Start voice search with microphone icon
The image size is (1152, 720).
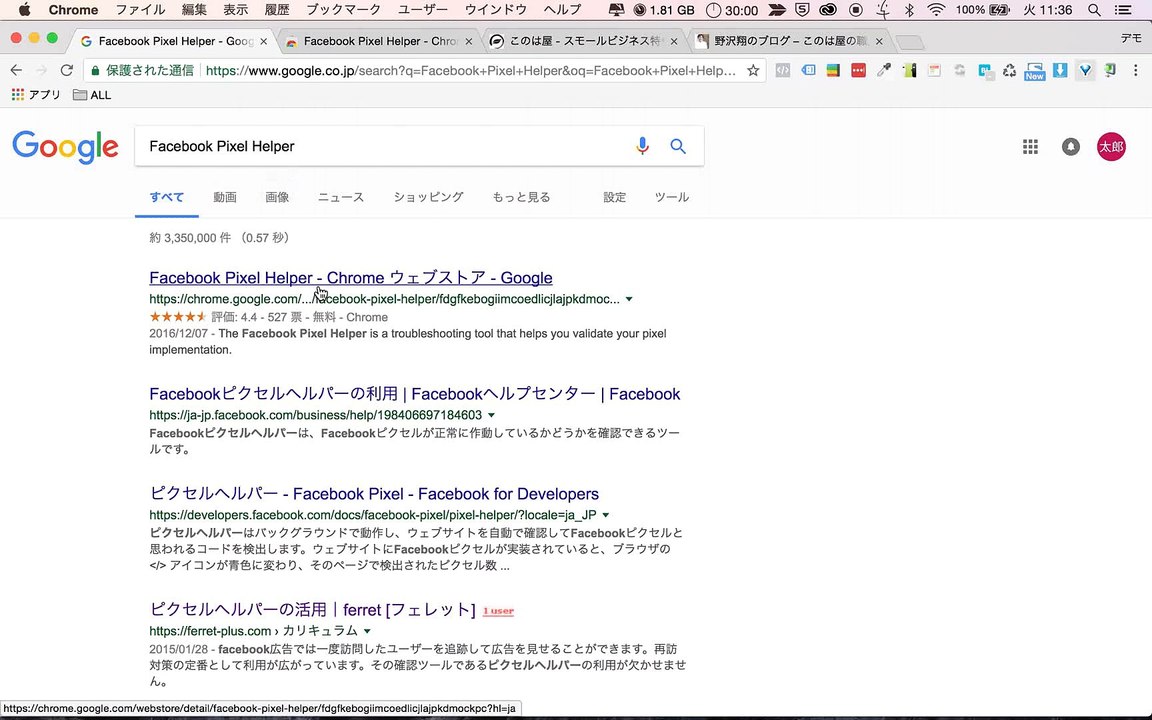(x=642, y=145)
